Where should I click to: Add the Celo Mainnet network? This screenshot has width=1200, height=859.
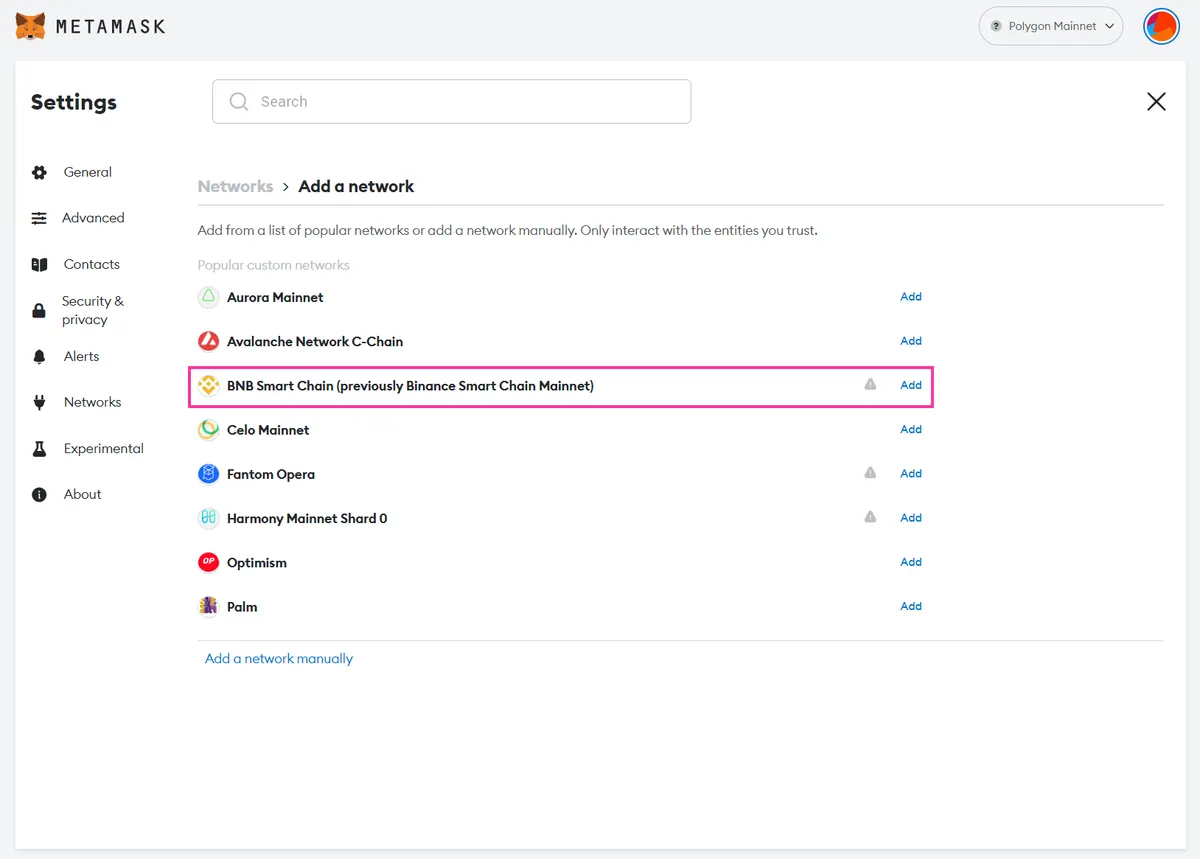pyautogui.click(x=911, y=429)
